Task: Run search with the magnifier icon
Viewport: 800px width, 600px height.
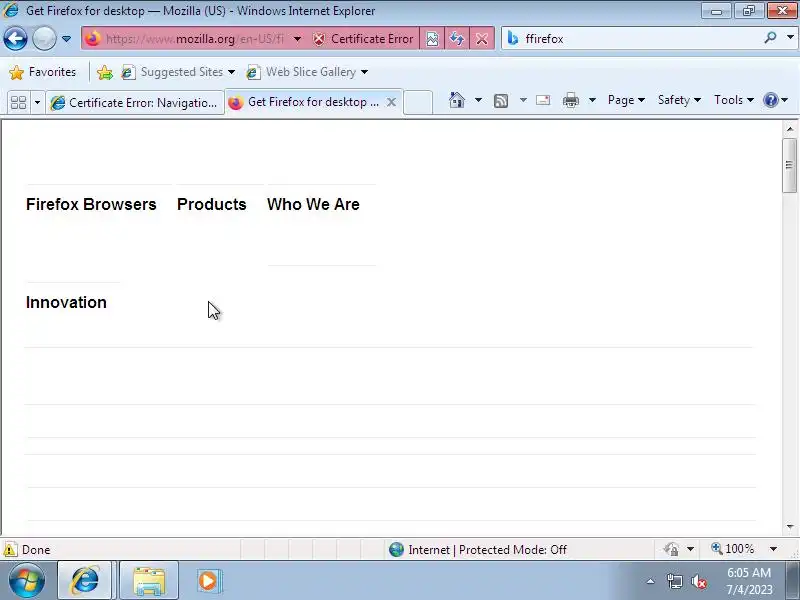Action: (x=770, y=38)
